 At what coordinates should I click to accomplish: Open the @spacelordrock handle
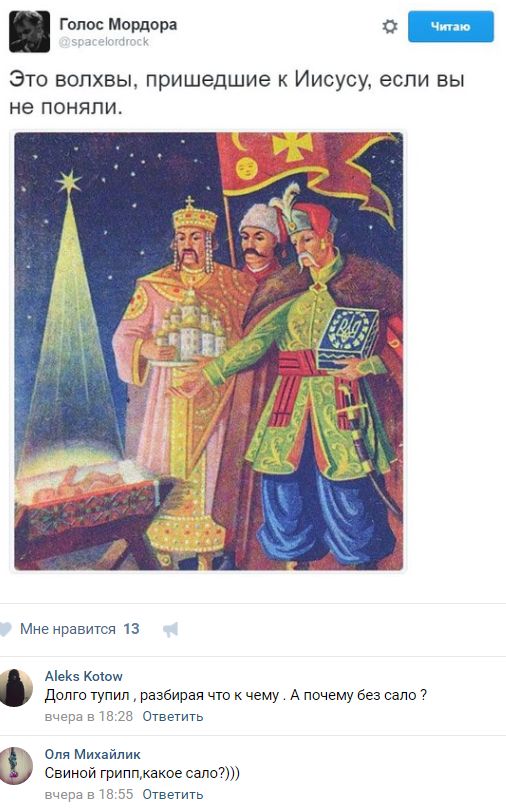tap(104, 42)
